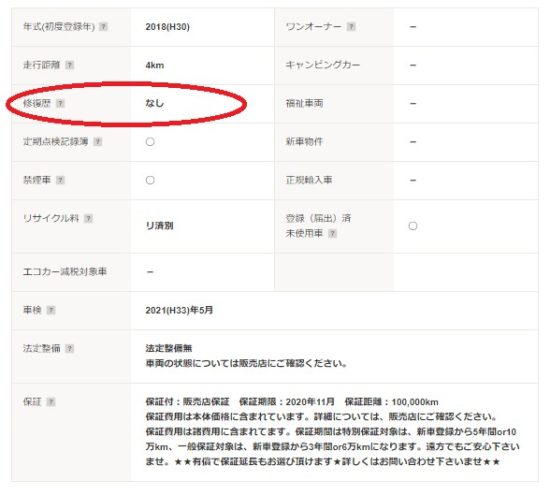Open help icon beside 走行距離
The image size is (550, 495).
pos(70,65)
